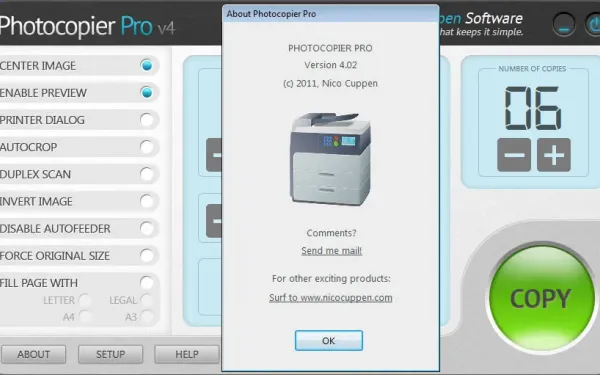This screenshot has height=375, width=600.
Task: Click the 06 copies counter display
Action: click(x=533, y=108)
